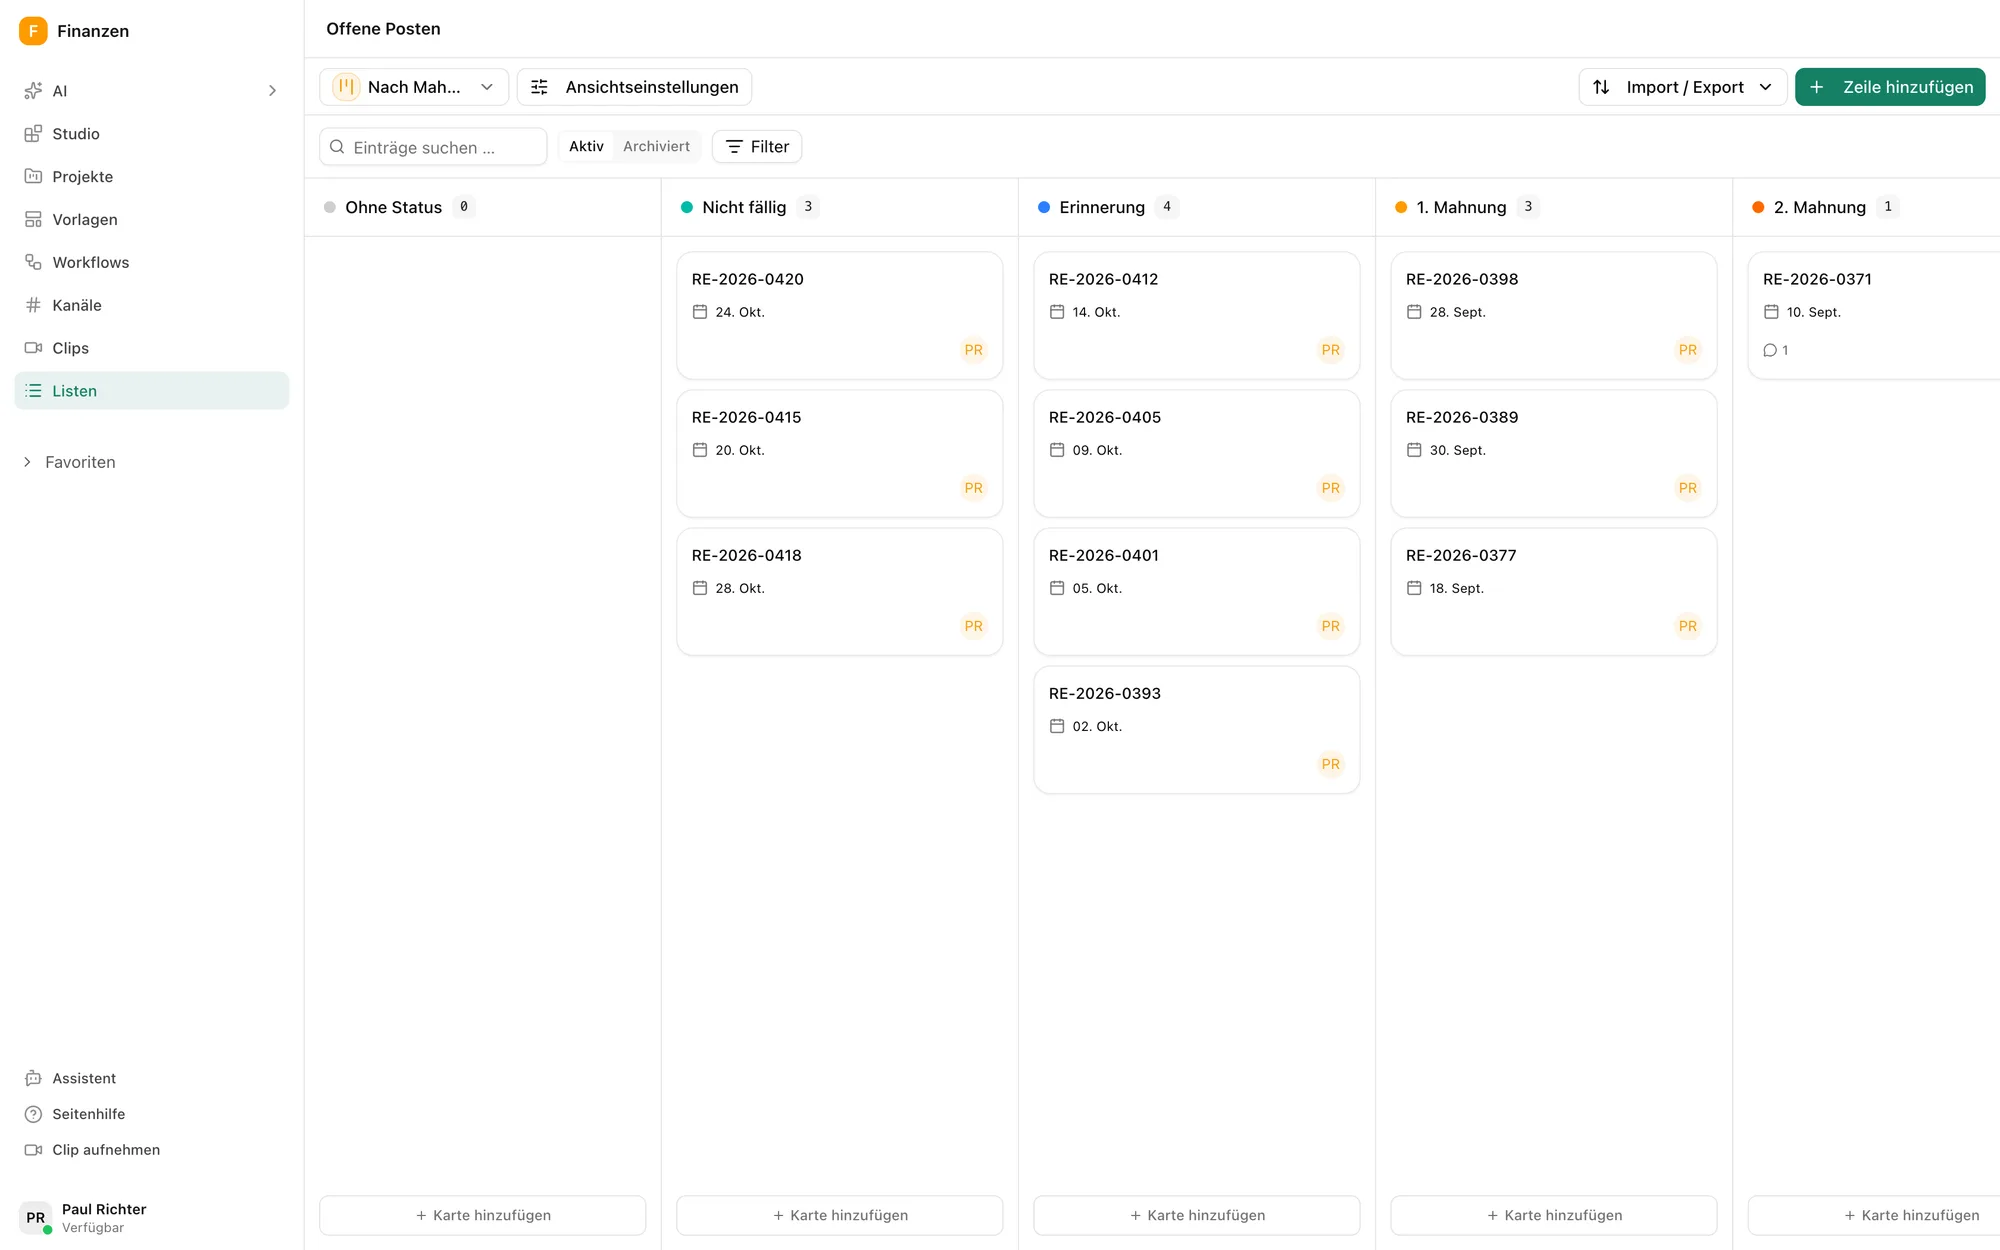Open card RE-2026-0398
This screenshot has height=1250, width=2000.
click(x=1553, y=316)
